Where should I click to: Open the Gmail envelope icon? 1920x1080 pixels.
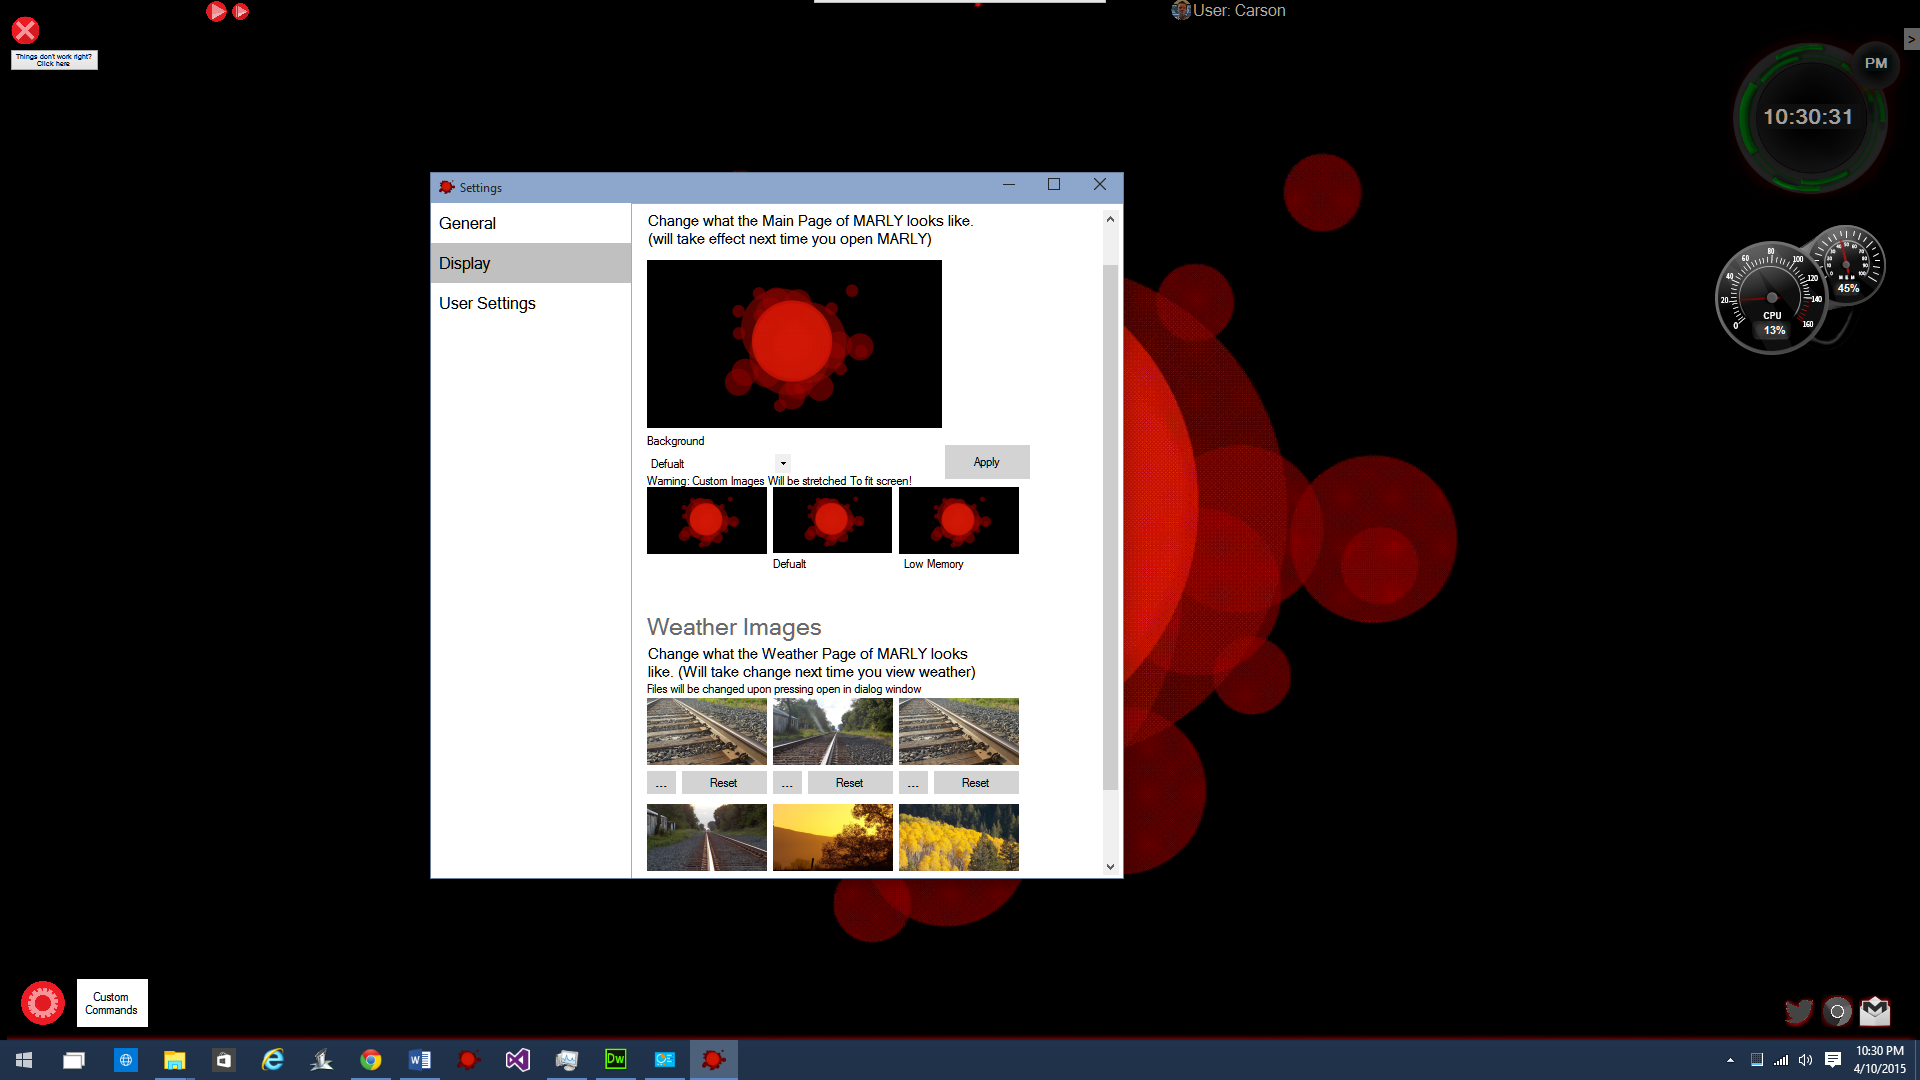click(1875, 1011)
